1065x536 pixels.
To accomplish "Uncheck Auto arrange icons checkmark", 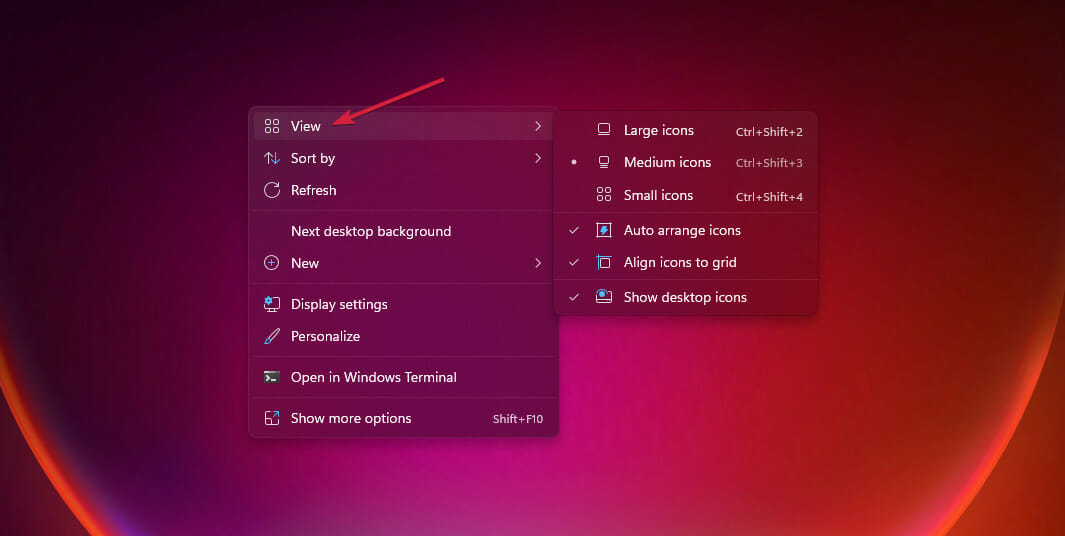I will click(574, 230).
